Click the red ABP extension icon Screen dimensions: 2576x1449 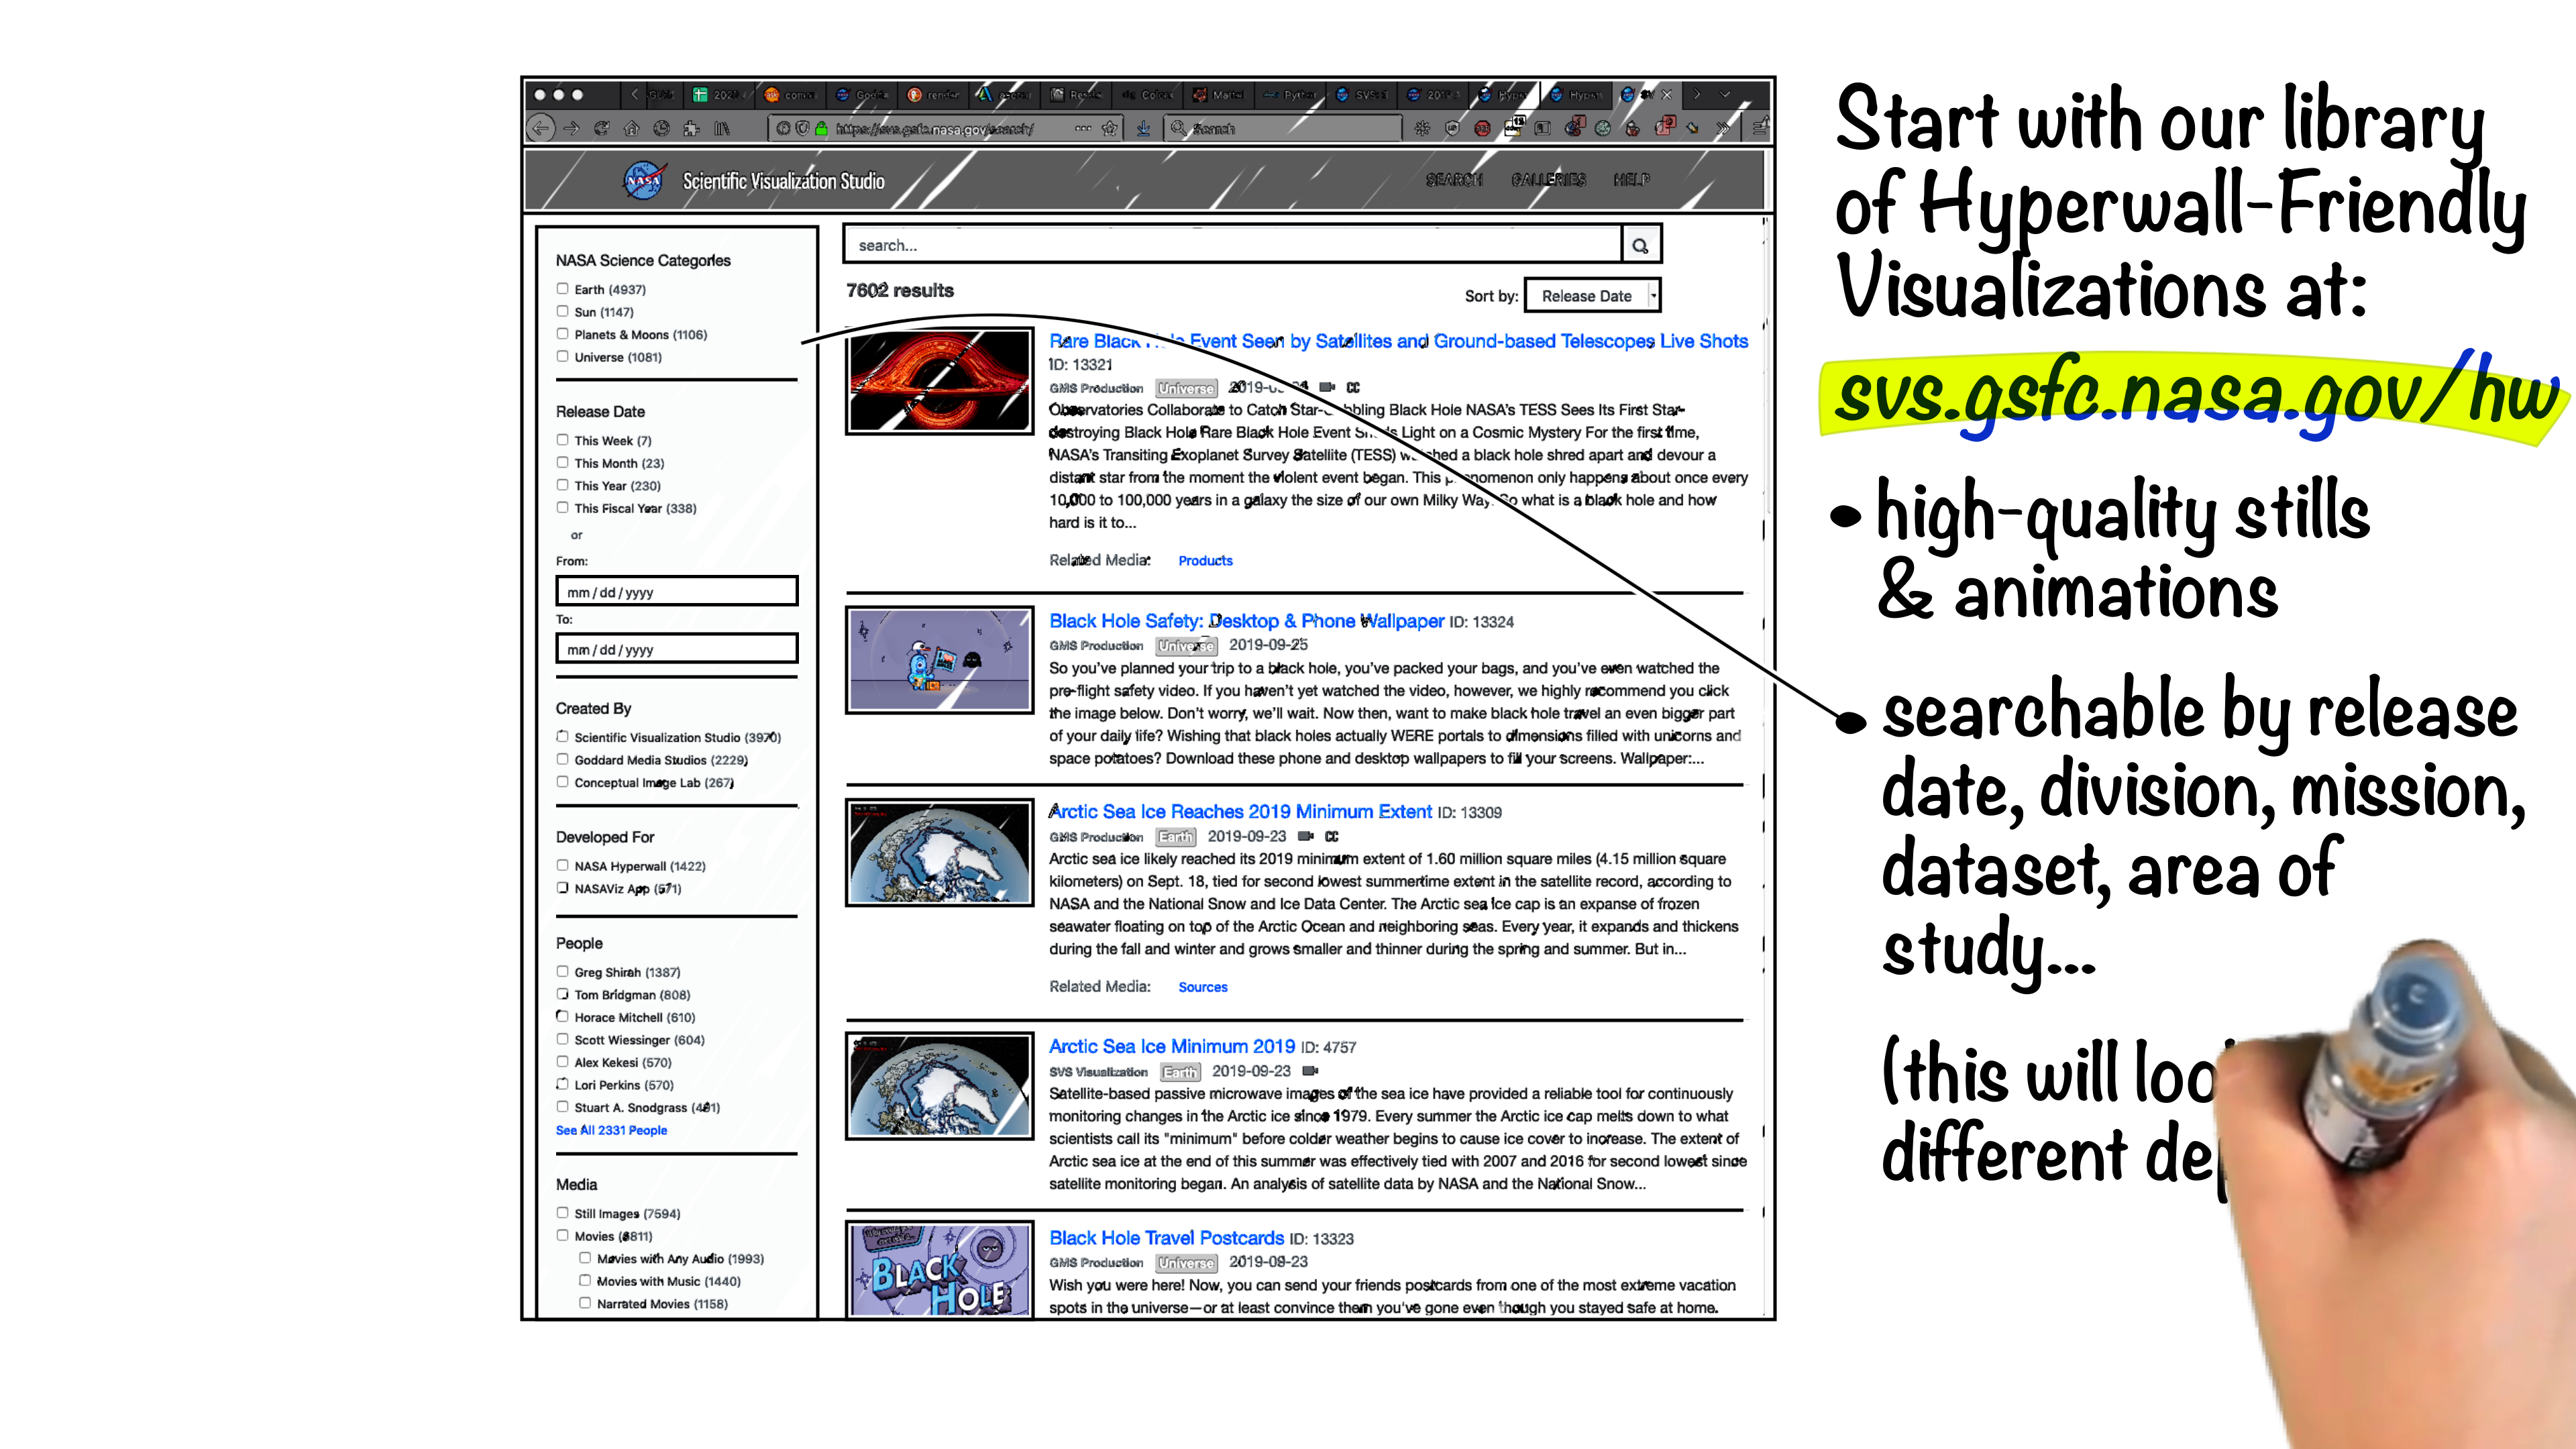[1482, 128]
